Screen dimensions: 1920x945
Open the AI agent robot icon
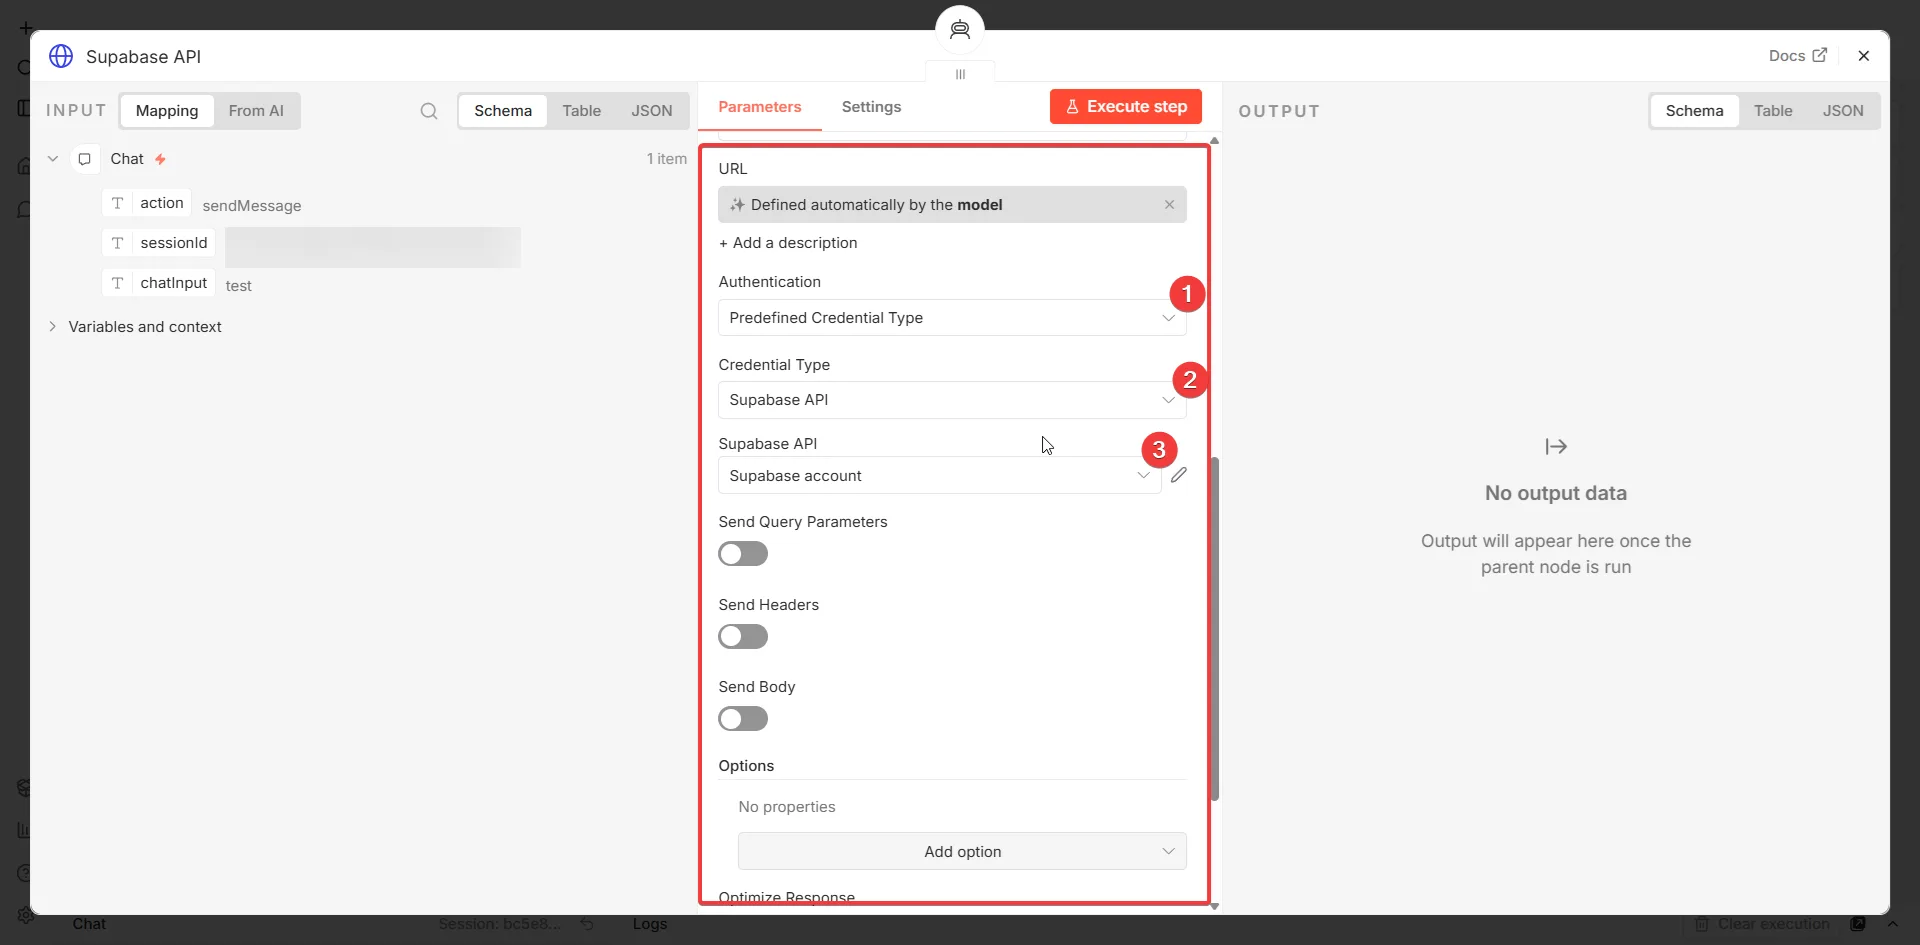coord(960,29)
